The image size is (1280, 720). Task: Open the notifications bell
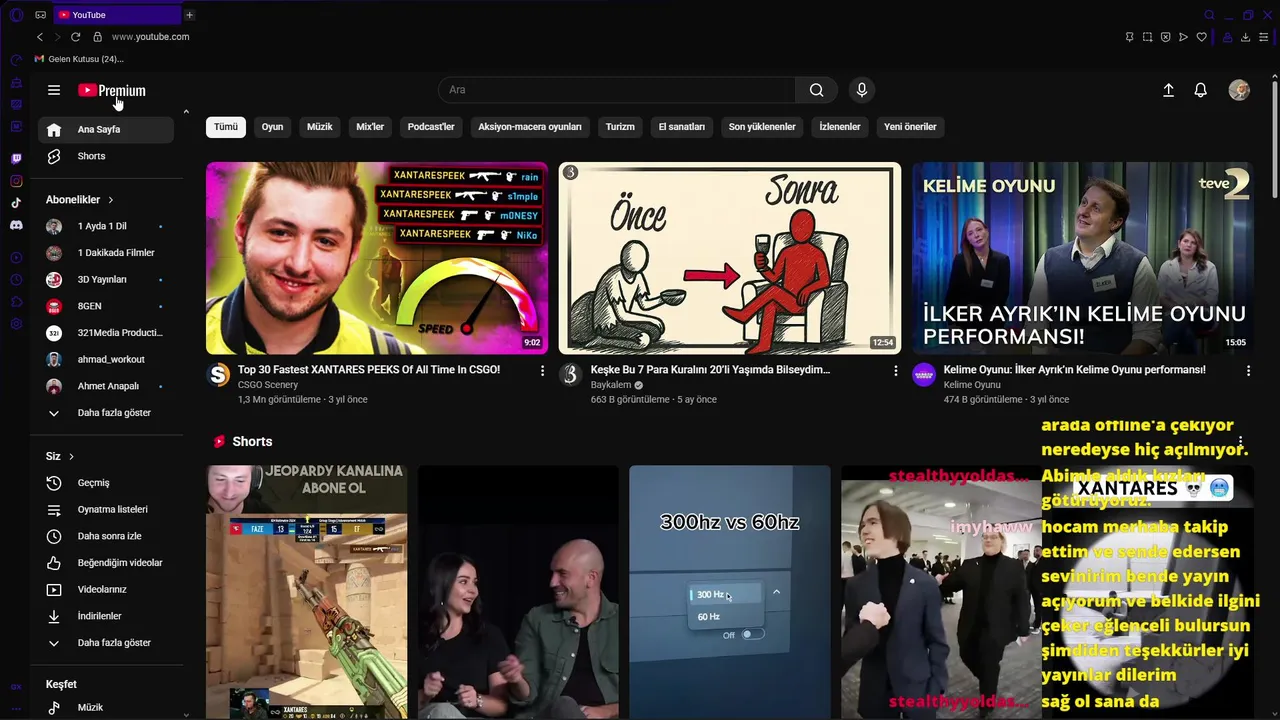(1201, 90)
